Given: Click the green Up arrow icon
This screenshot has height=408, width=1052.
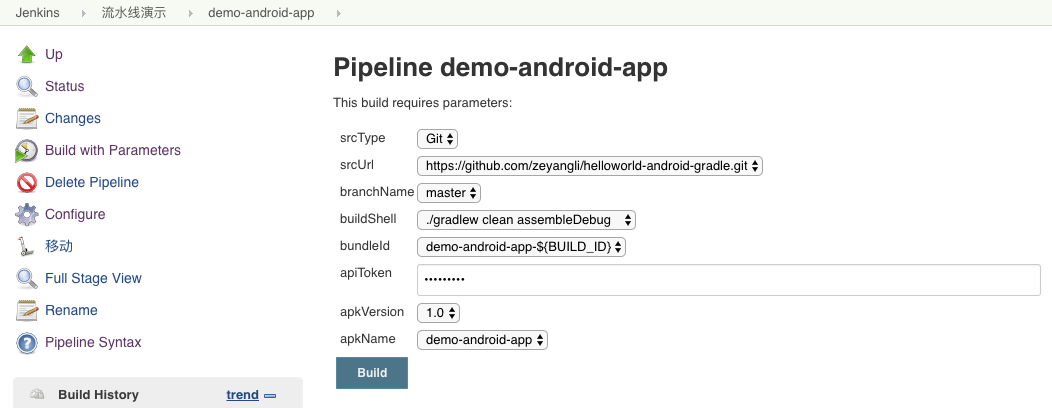Looking at the screenshot, I should coord(27,54).
